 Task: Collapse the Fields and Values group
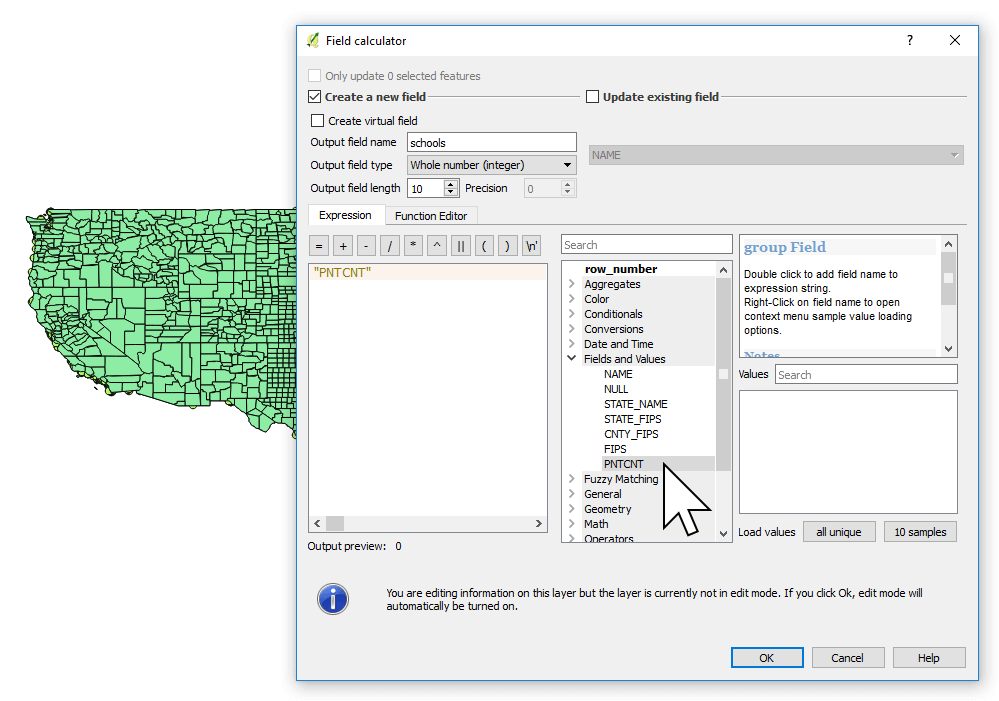(x=571, y=358)
